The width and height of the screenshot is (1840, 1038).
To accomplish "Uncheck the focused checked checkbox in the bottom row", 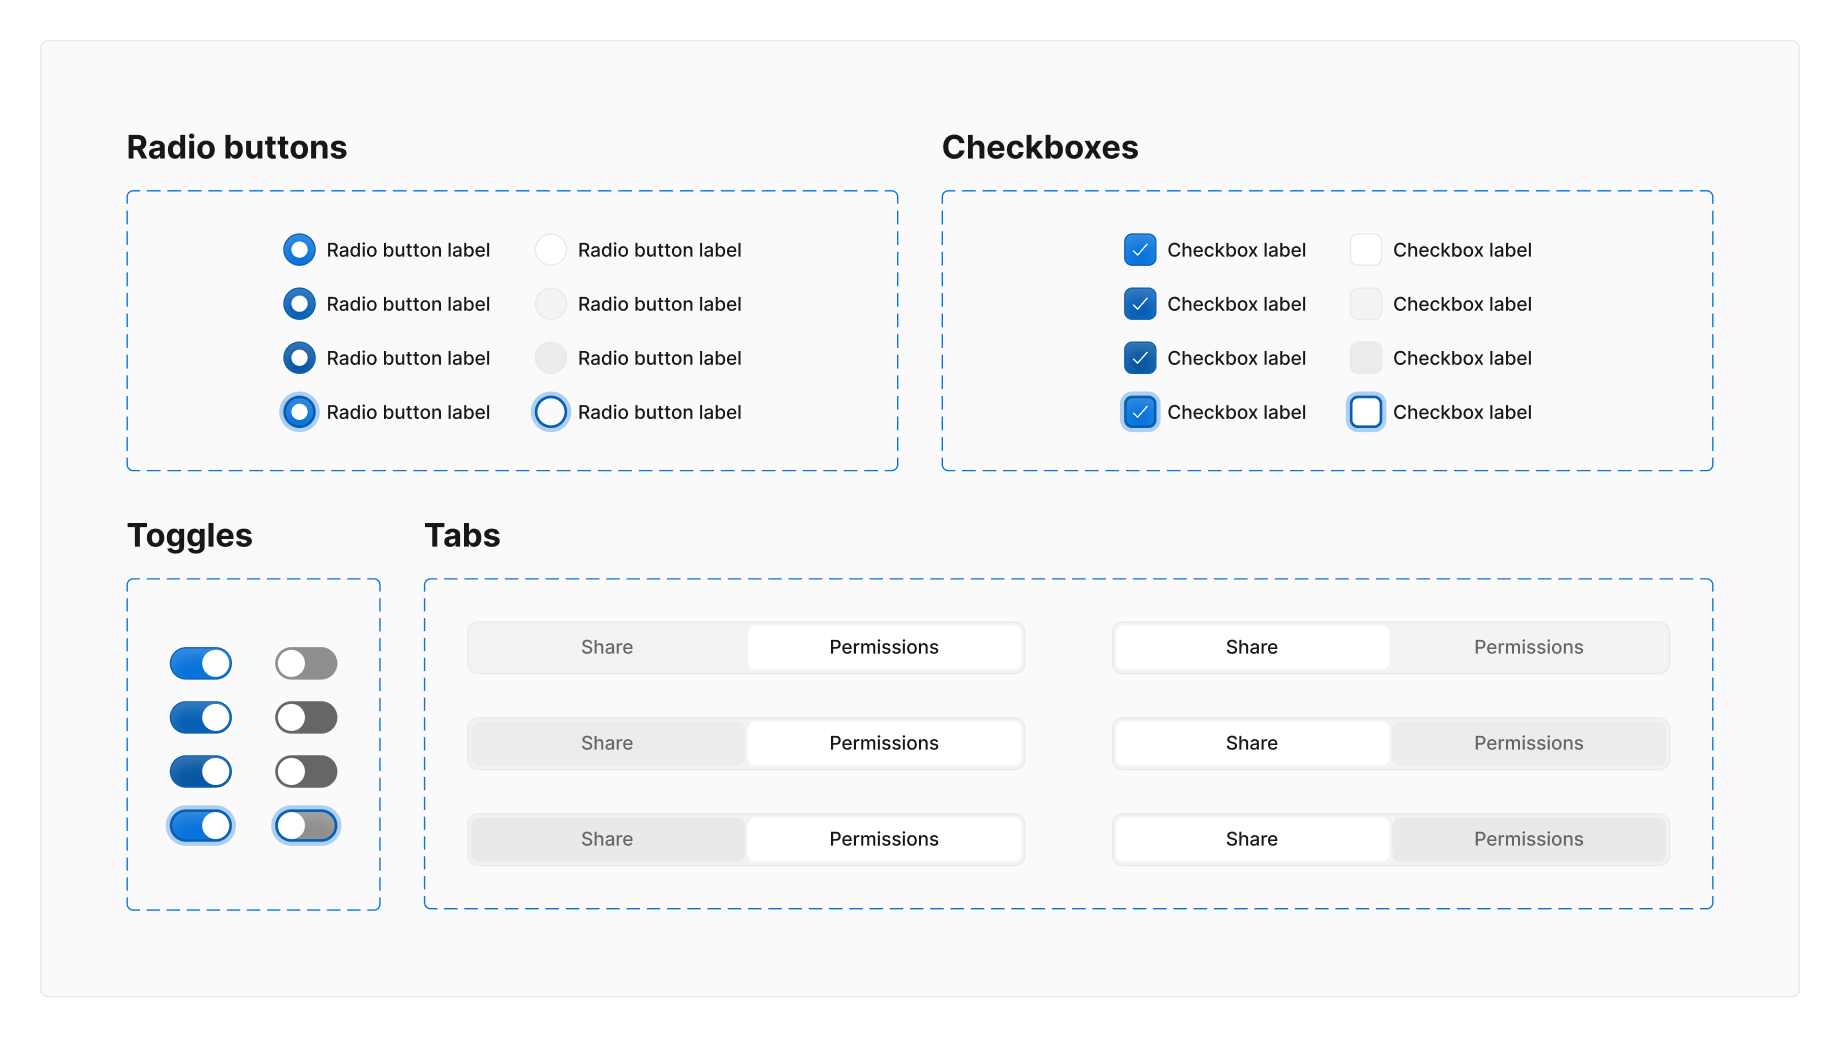I will [1140, 412].
